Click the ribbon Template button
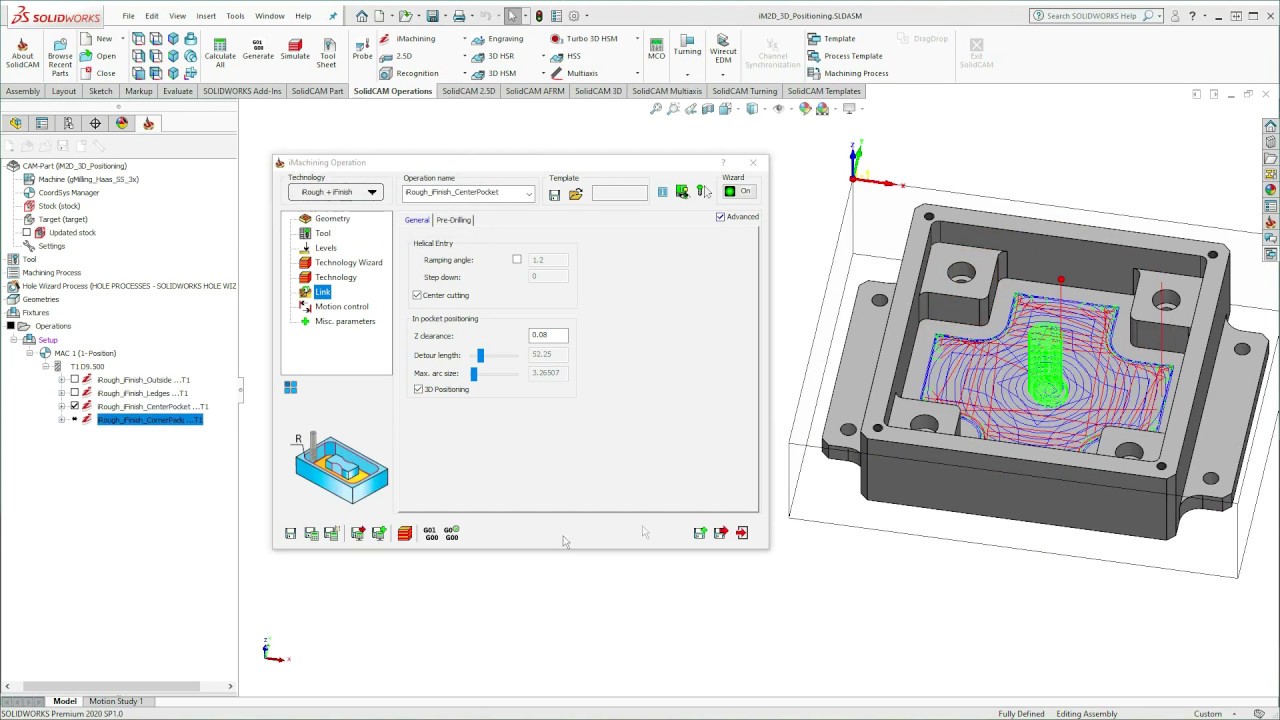1280x720 pixels. tap(833, 39)
